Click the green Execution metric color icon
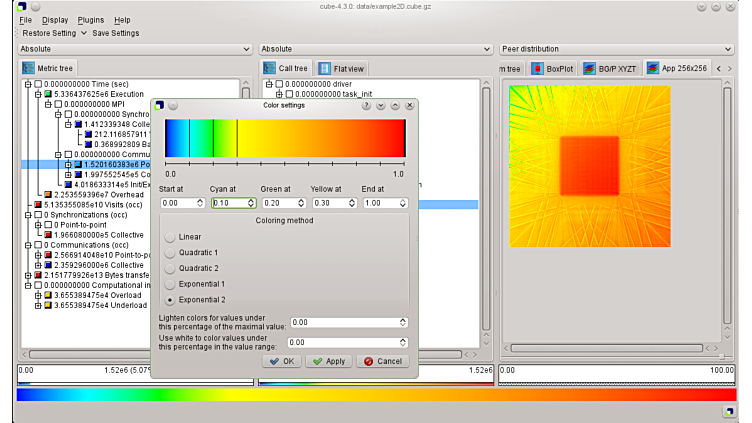Viewport: 752px width, 423px height. (47, 94)
